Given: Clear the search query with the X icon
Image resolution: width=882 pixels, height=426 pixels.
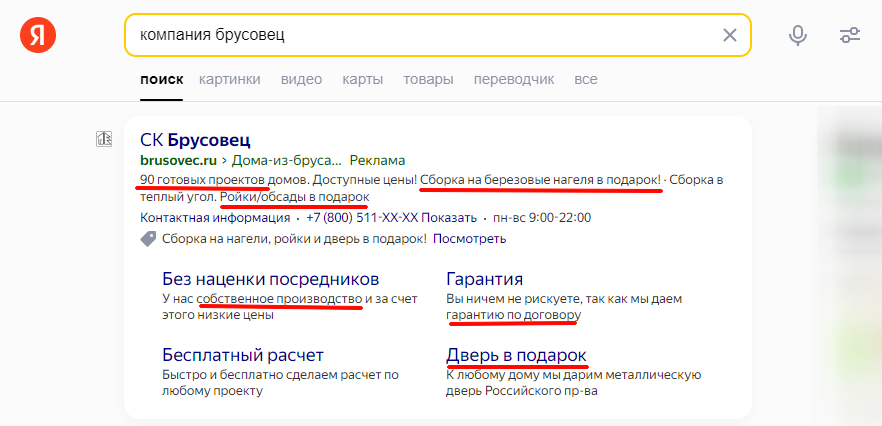Looking at the screenshot, I should tap(730, 35).
